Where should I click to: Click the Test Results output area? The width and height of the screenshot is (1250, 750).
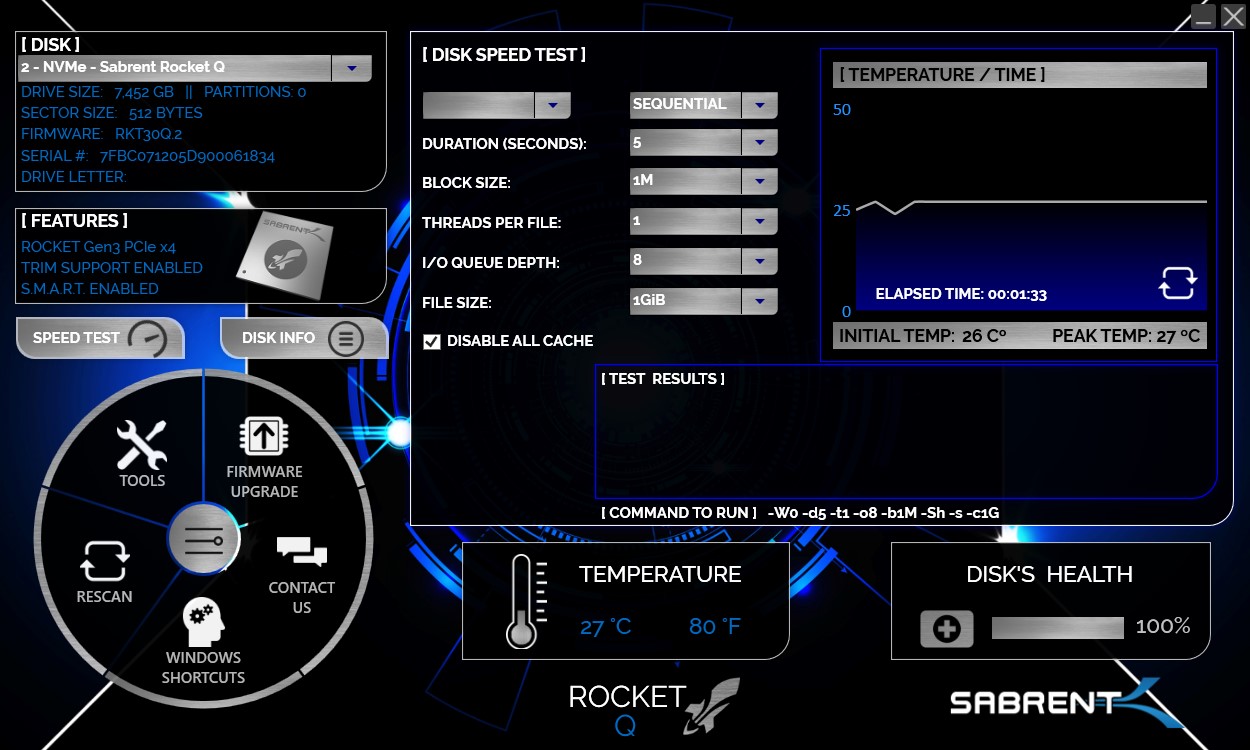tap(906, 432)
